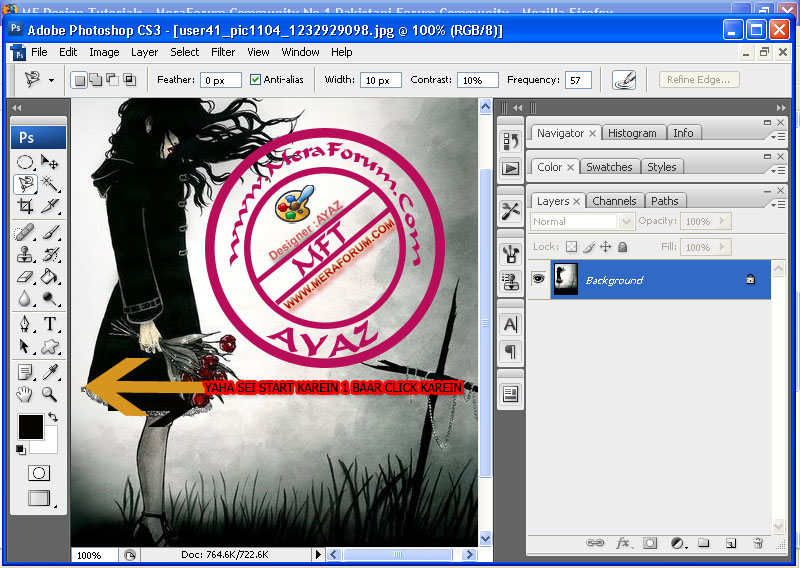
Task: Add layer style fx button
Action: pos(623,543)
